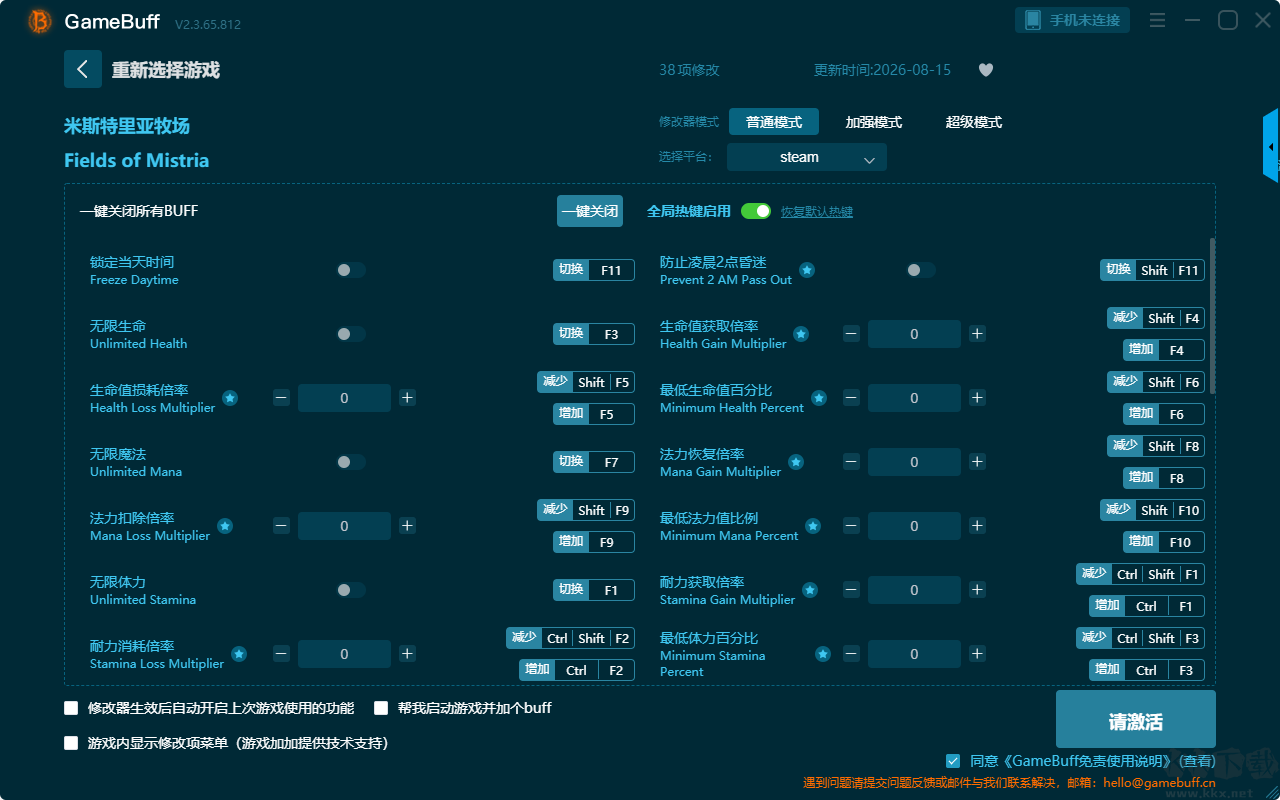Click star icon beside Mana Gain Multiplier
1280x800 pixels.
click(796, 462)
